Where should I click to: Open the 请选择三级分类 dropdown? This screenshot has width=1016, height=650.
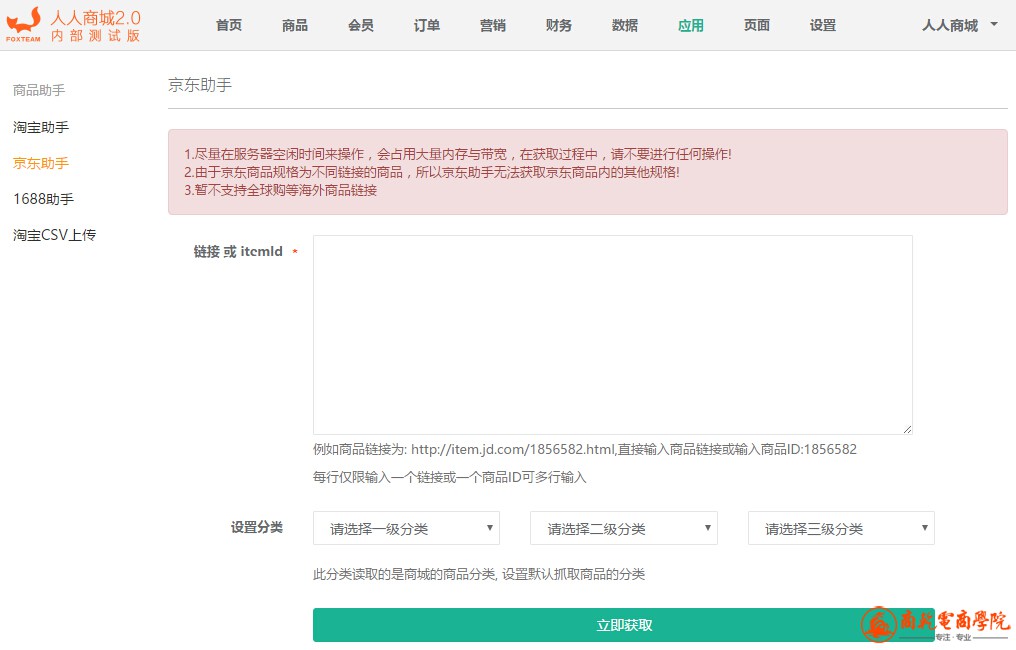[841, 528]
